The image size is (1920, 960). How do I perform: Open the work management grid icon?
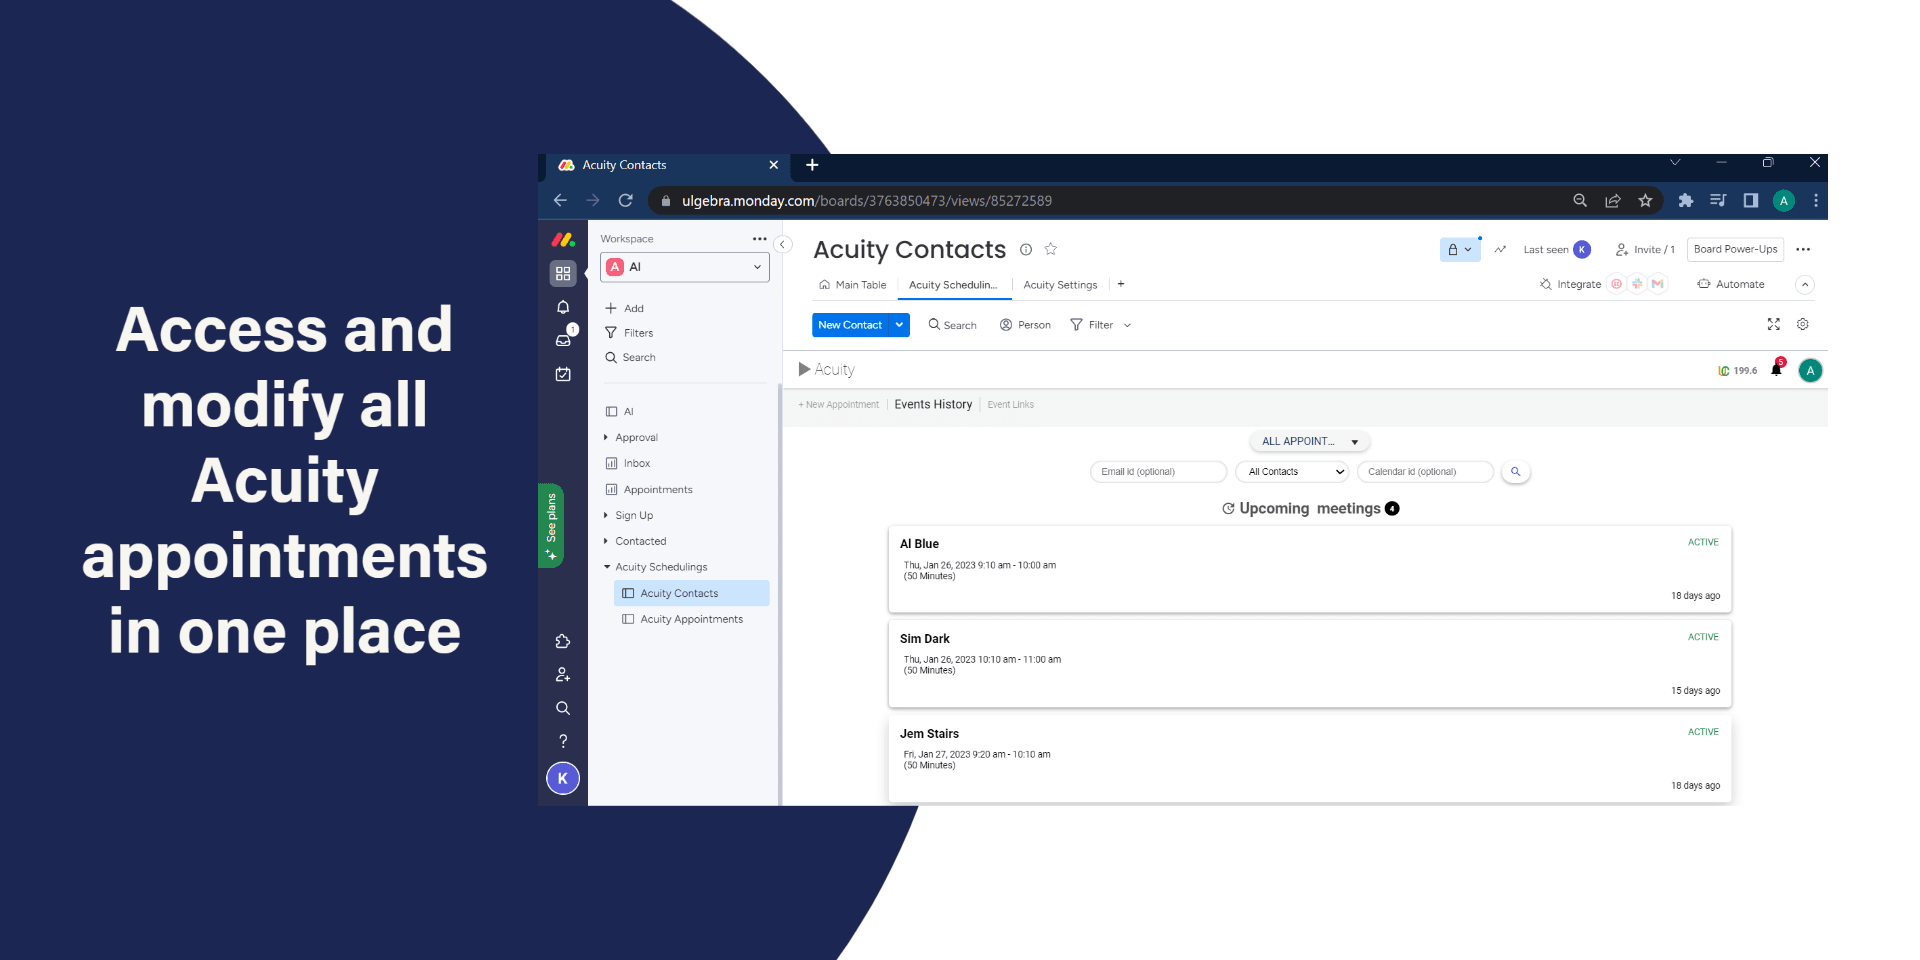pos(563,273)
